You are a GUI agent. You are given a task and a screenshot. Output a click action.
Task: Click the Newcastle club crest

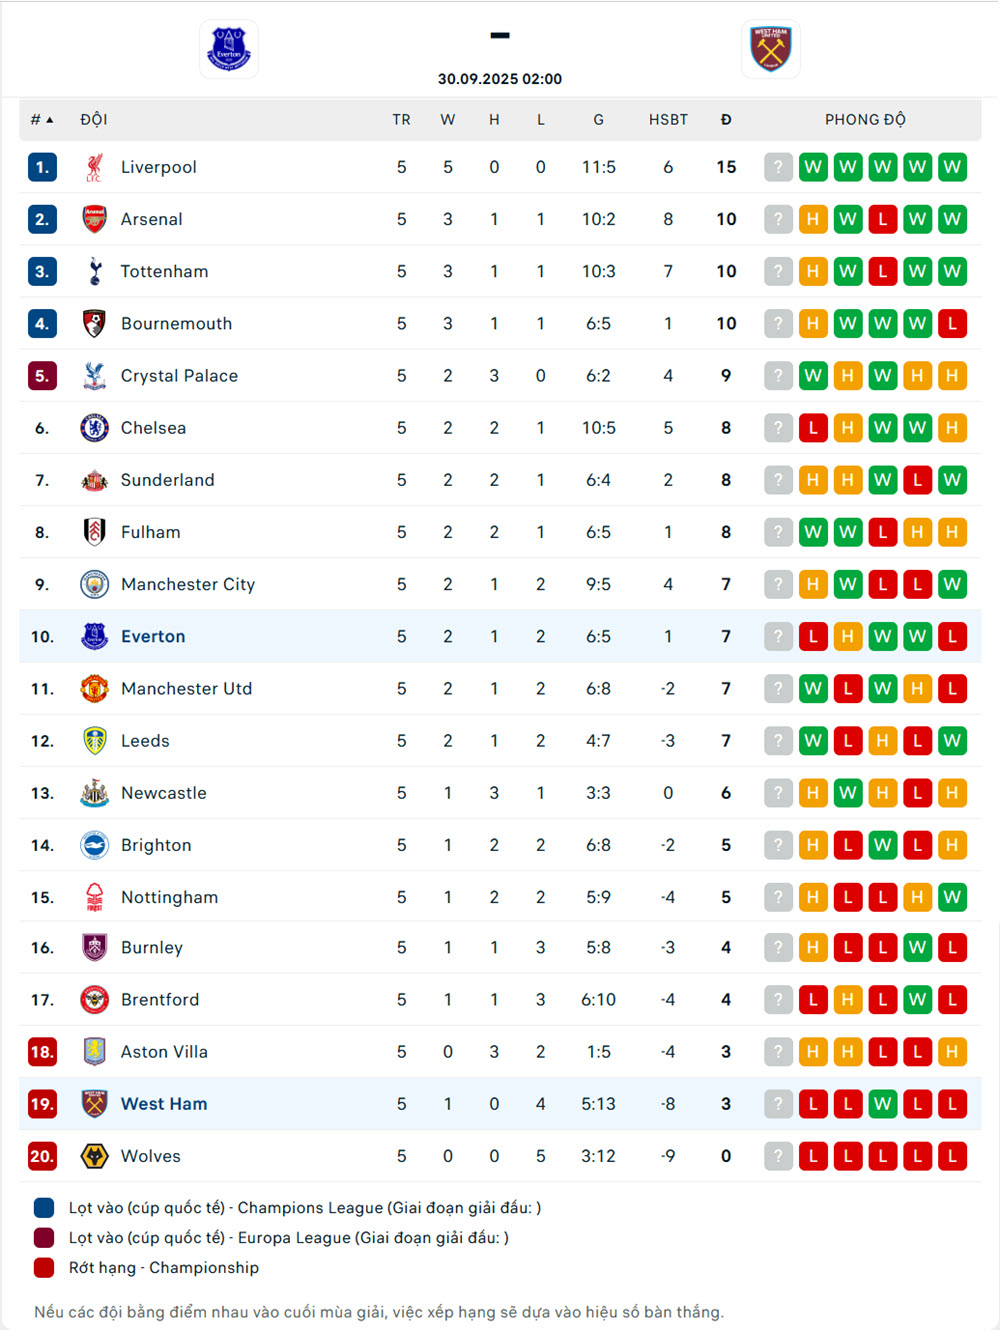point(94,793)
